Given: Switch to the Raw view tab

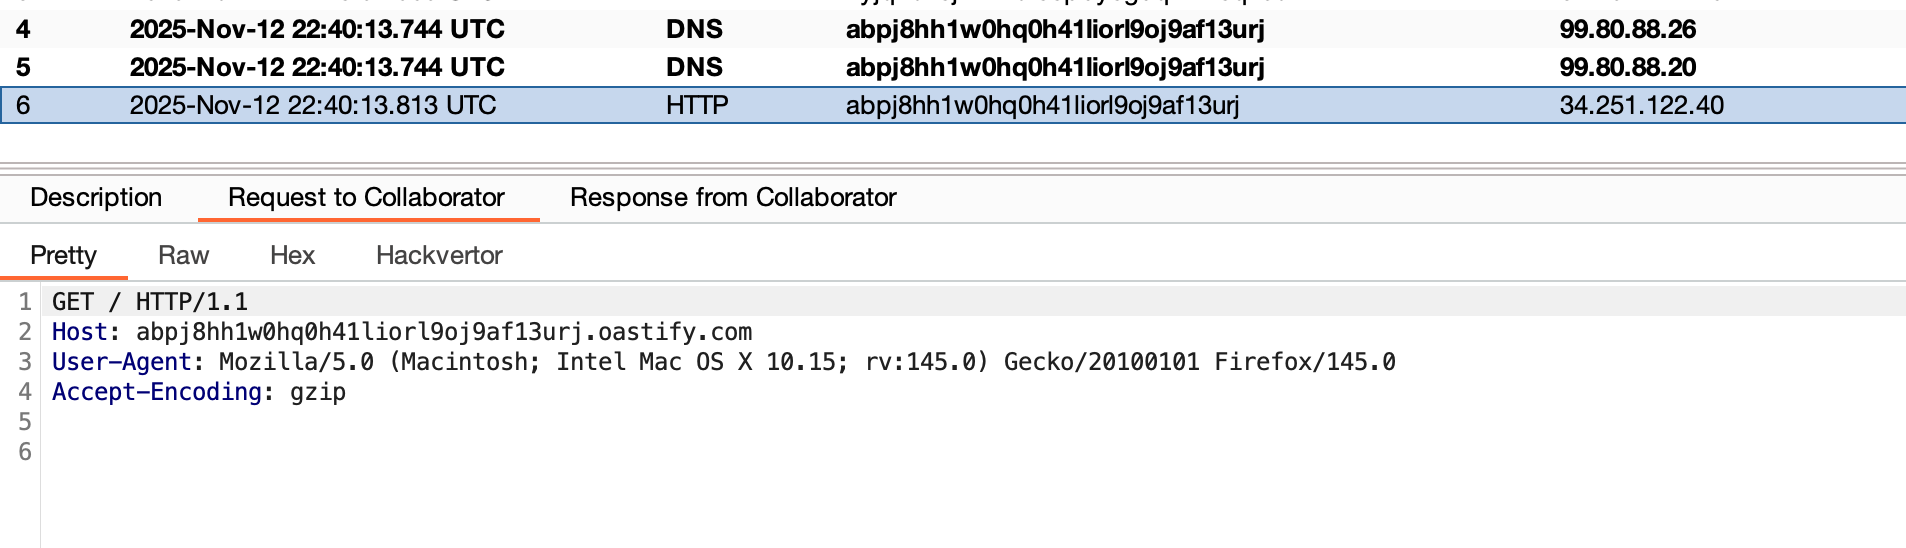Looking at the screenshot, I should click(183, 255).
